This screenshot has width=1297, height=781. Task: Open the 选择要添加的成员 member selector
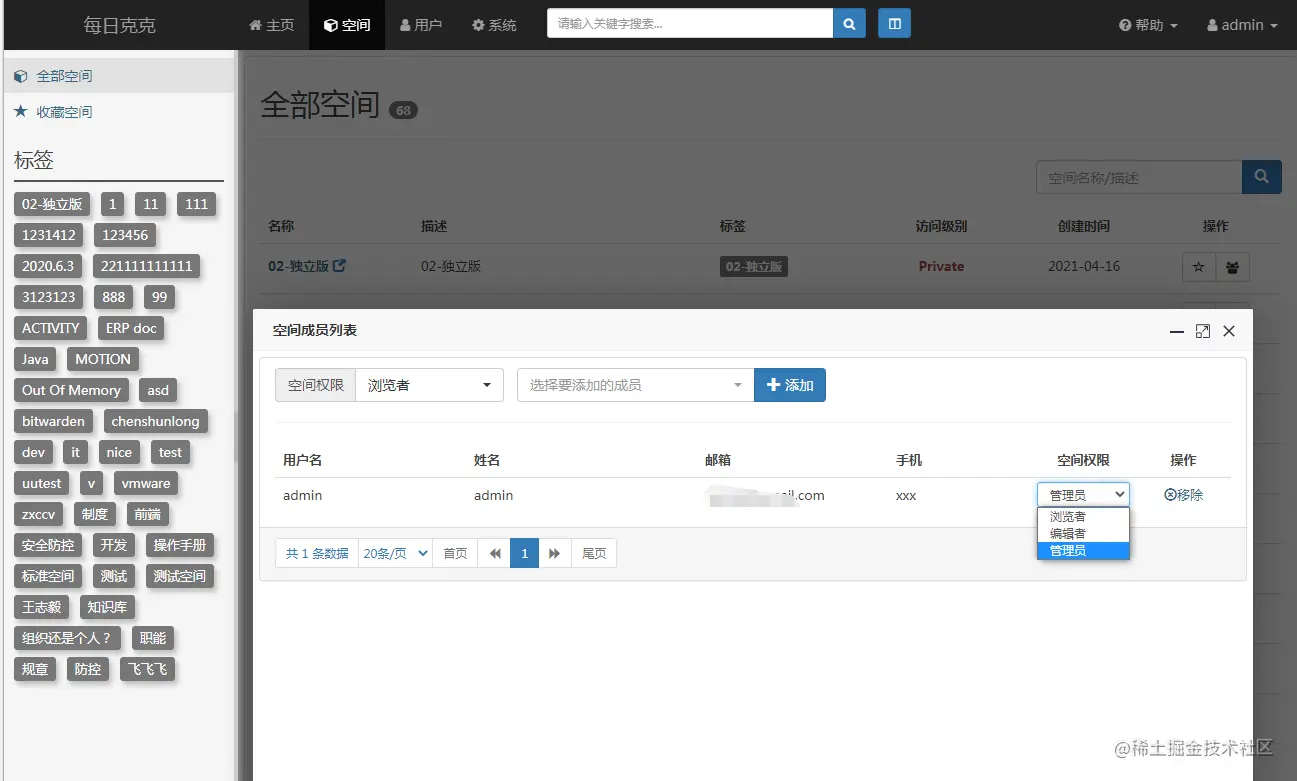tap(635, 385)
